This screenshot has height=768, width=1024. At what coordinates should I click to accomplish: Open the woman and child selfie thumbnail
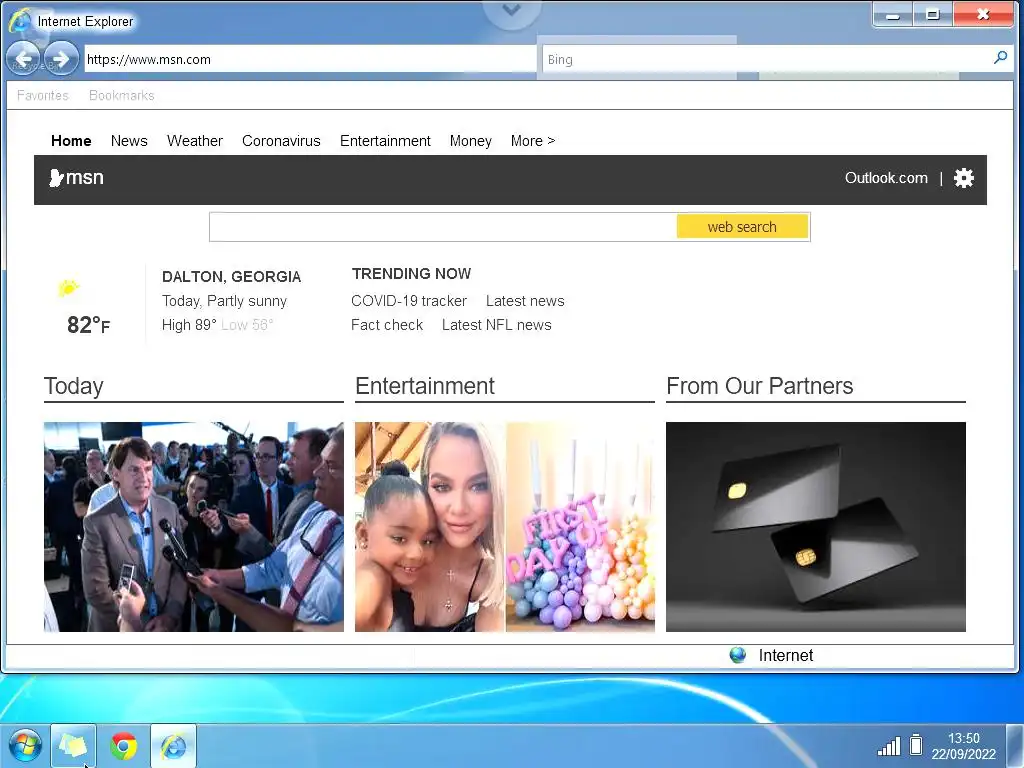(x=430, y=526)
